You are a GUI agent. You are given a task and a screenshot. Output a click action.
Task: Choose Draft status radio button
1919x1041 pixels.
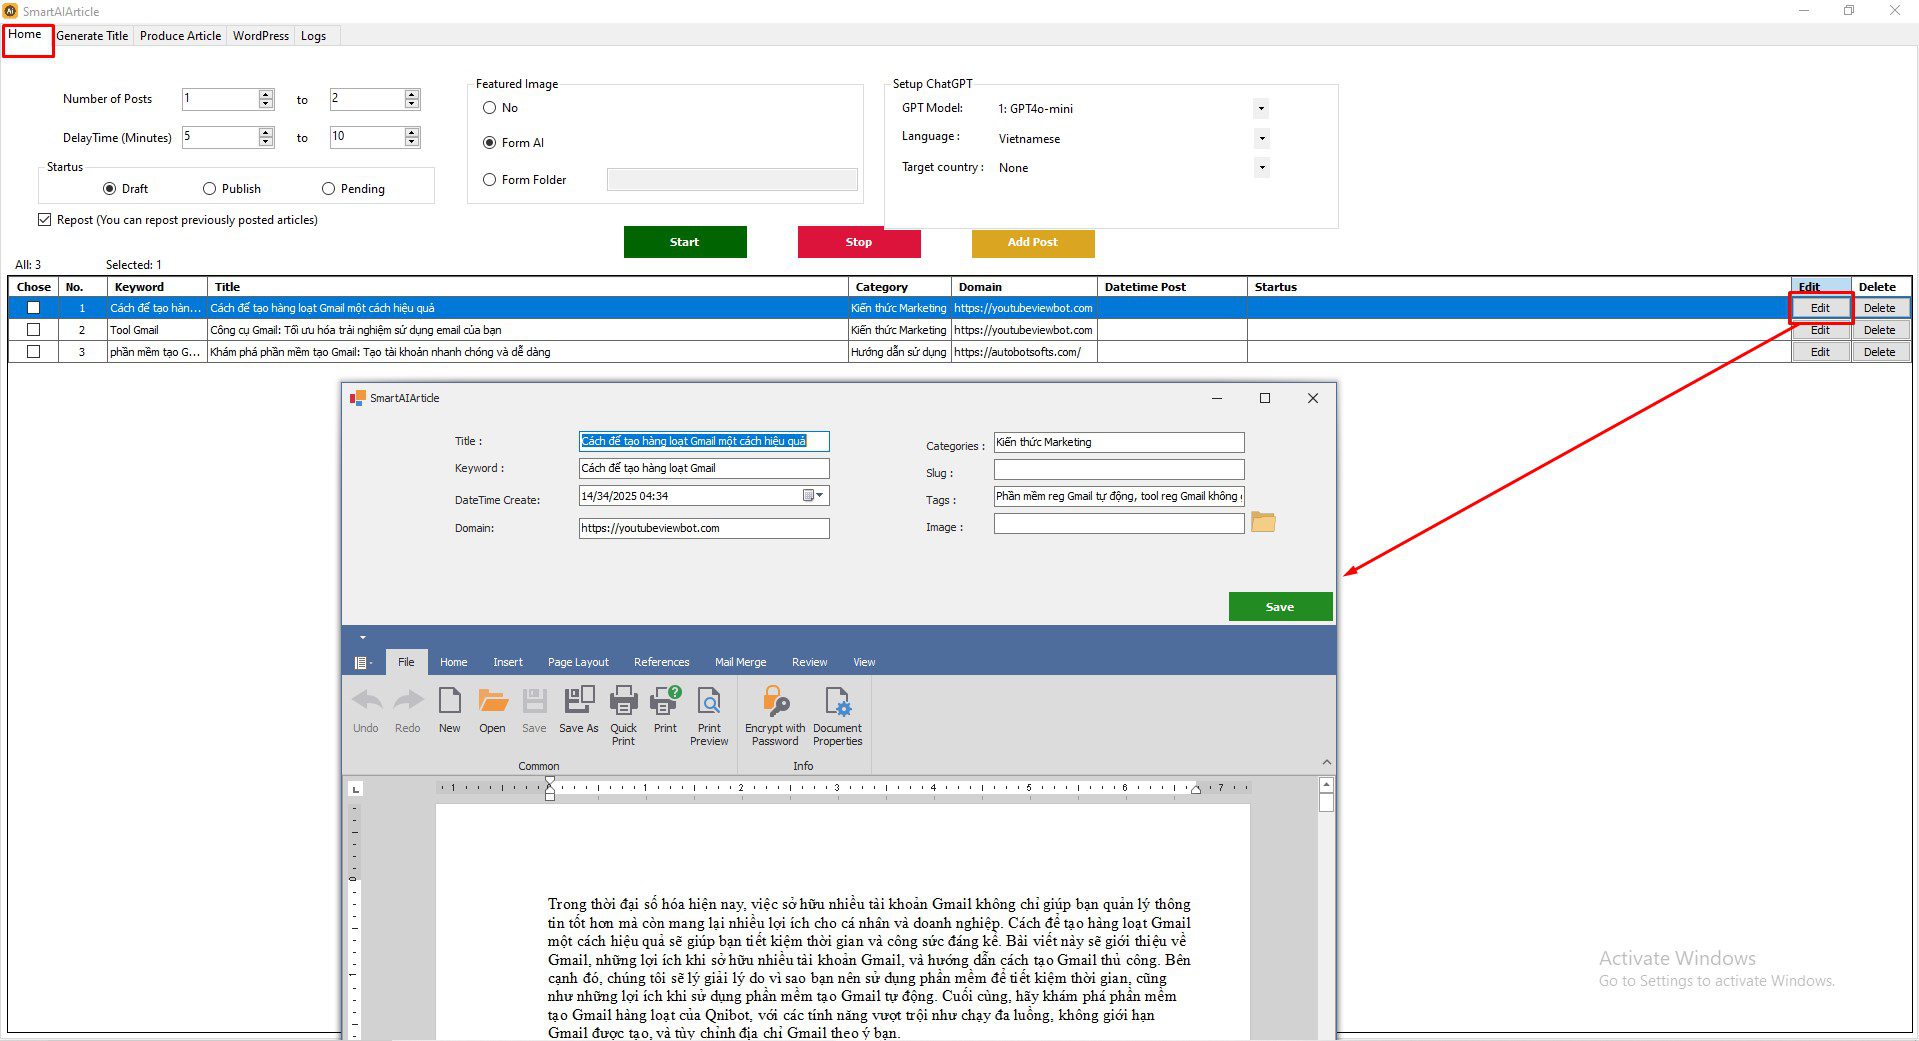coord(110,189)
